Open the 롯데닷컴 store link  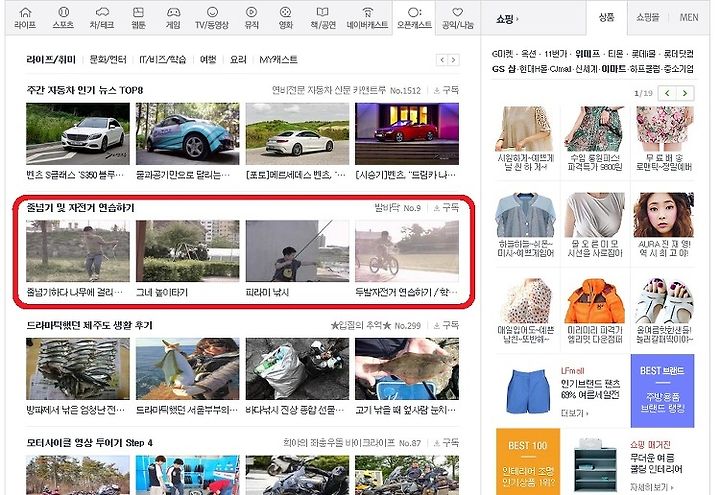click(678, 54)
